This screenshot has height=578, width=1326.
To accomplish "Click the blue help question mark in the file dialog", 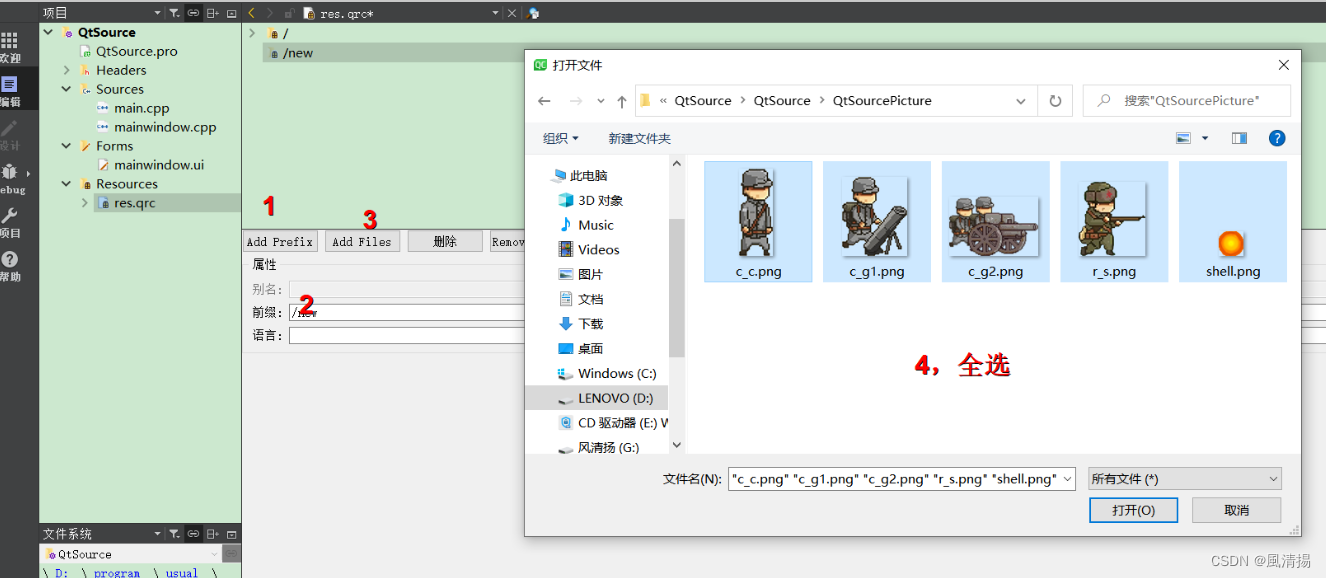I will click(1277, 138).
